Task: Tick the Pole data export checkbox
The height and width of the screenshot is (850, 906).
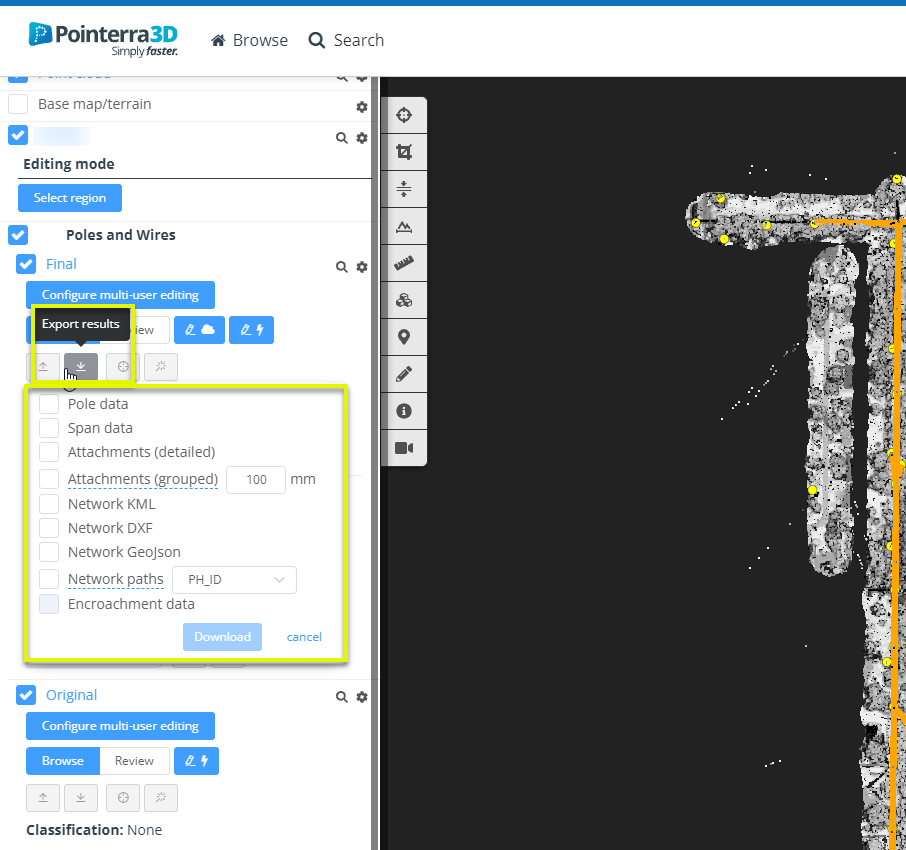Action: click(x=49, y=404)
